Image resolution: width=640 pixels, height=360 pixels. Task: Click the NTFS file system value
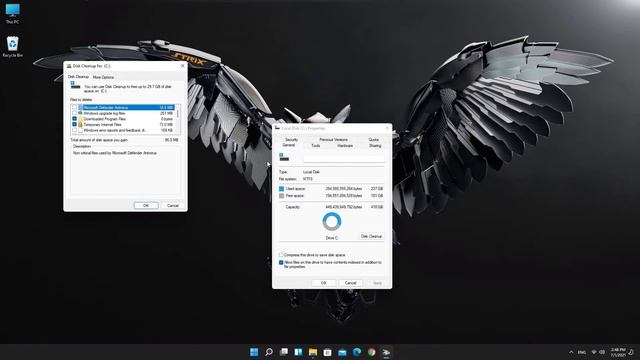pos(308,179)
